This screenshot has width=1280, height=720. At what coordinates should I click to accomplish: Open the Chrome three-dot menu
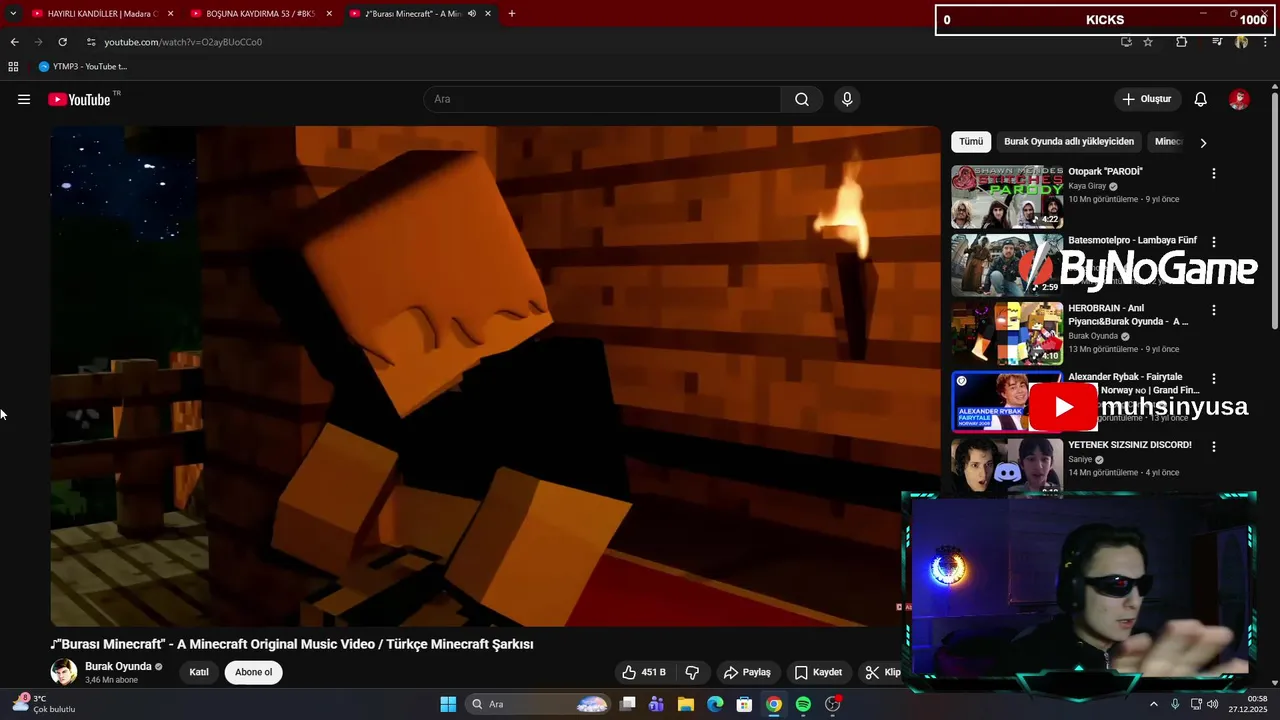click(1265, 42)
